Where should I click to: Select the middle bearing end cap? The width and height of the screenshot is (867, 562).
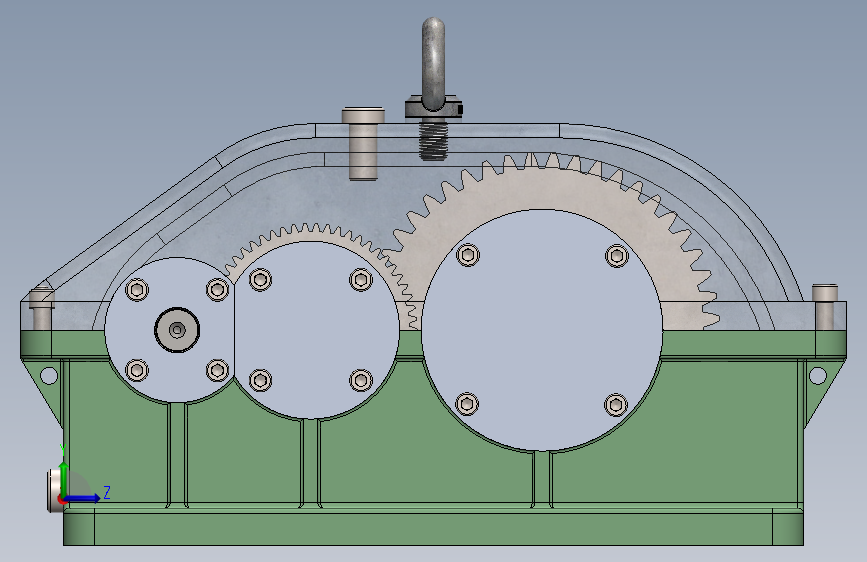pos(316,330)
